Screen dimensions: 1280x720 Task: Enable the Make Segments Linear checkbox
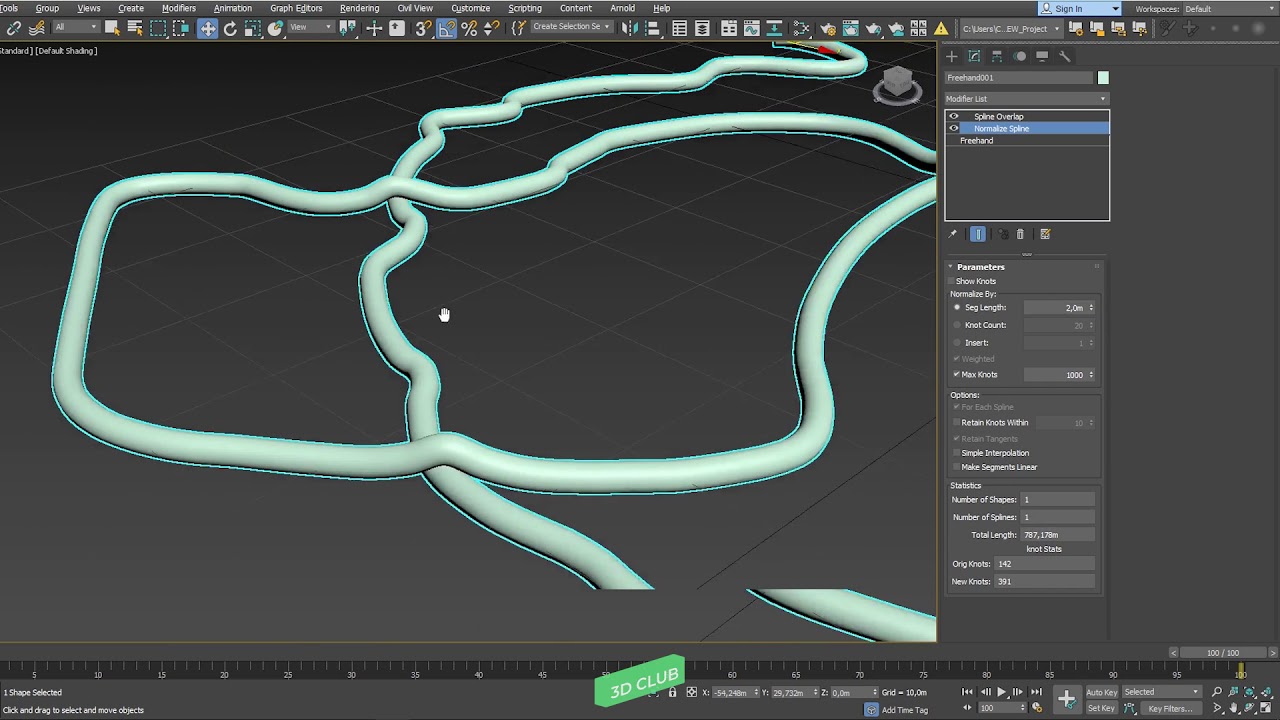(957, 467)
